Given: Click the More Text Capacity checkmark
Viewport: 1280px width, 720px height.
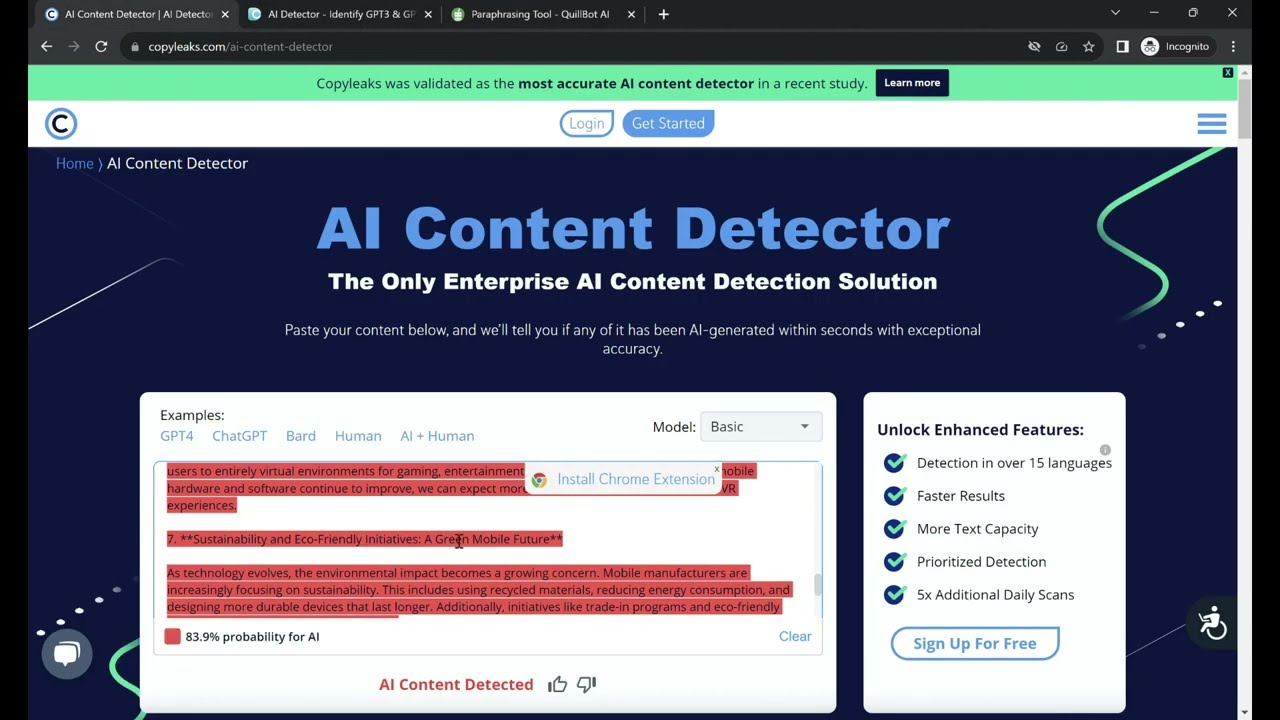Looking at the screenshot, I should (x=895, y=528).
